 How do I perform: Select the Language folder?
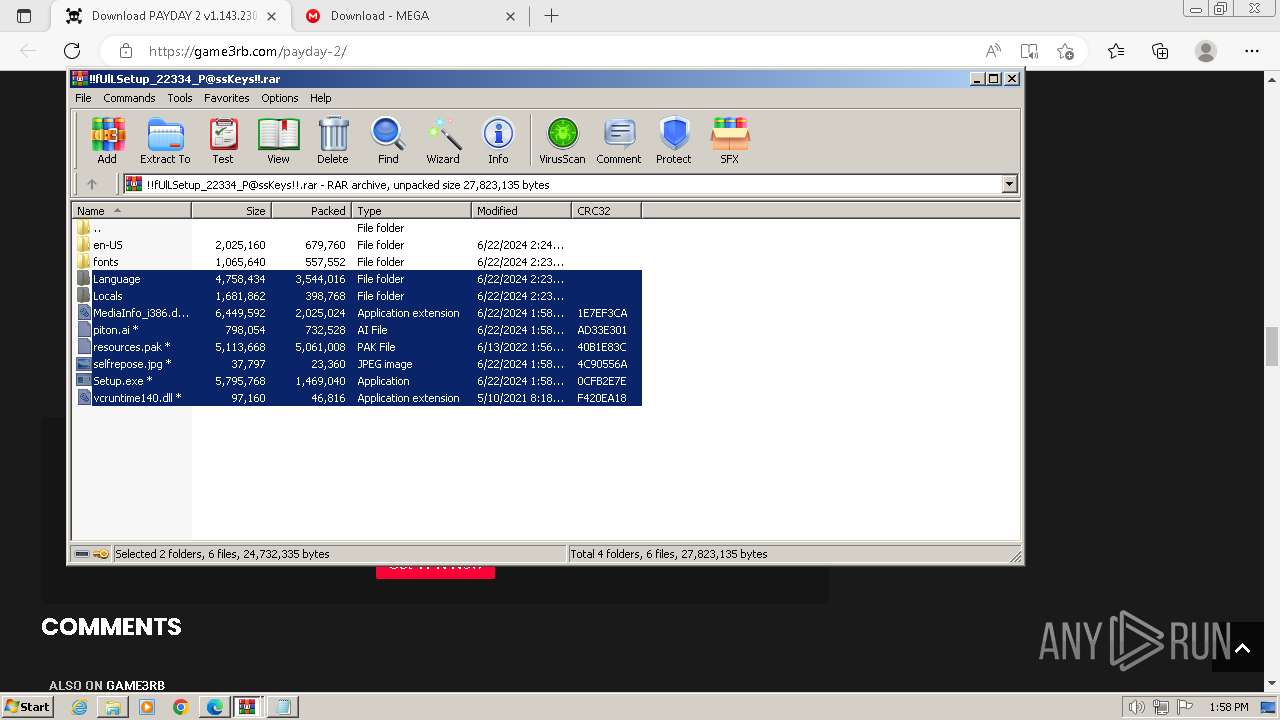click(357, 279)
